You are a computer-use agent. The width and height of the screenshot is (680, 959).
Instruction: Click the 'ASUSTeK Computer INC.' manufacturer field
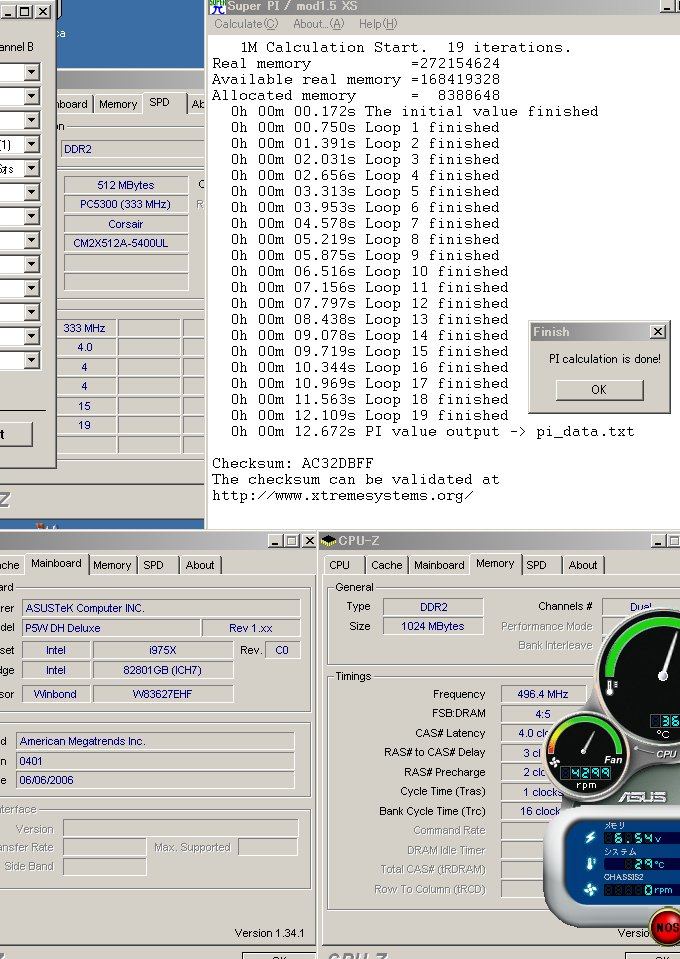pos(161,608)
